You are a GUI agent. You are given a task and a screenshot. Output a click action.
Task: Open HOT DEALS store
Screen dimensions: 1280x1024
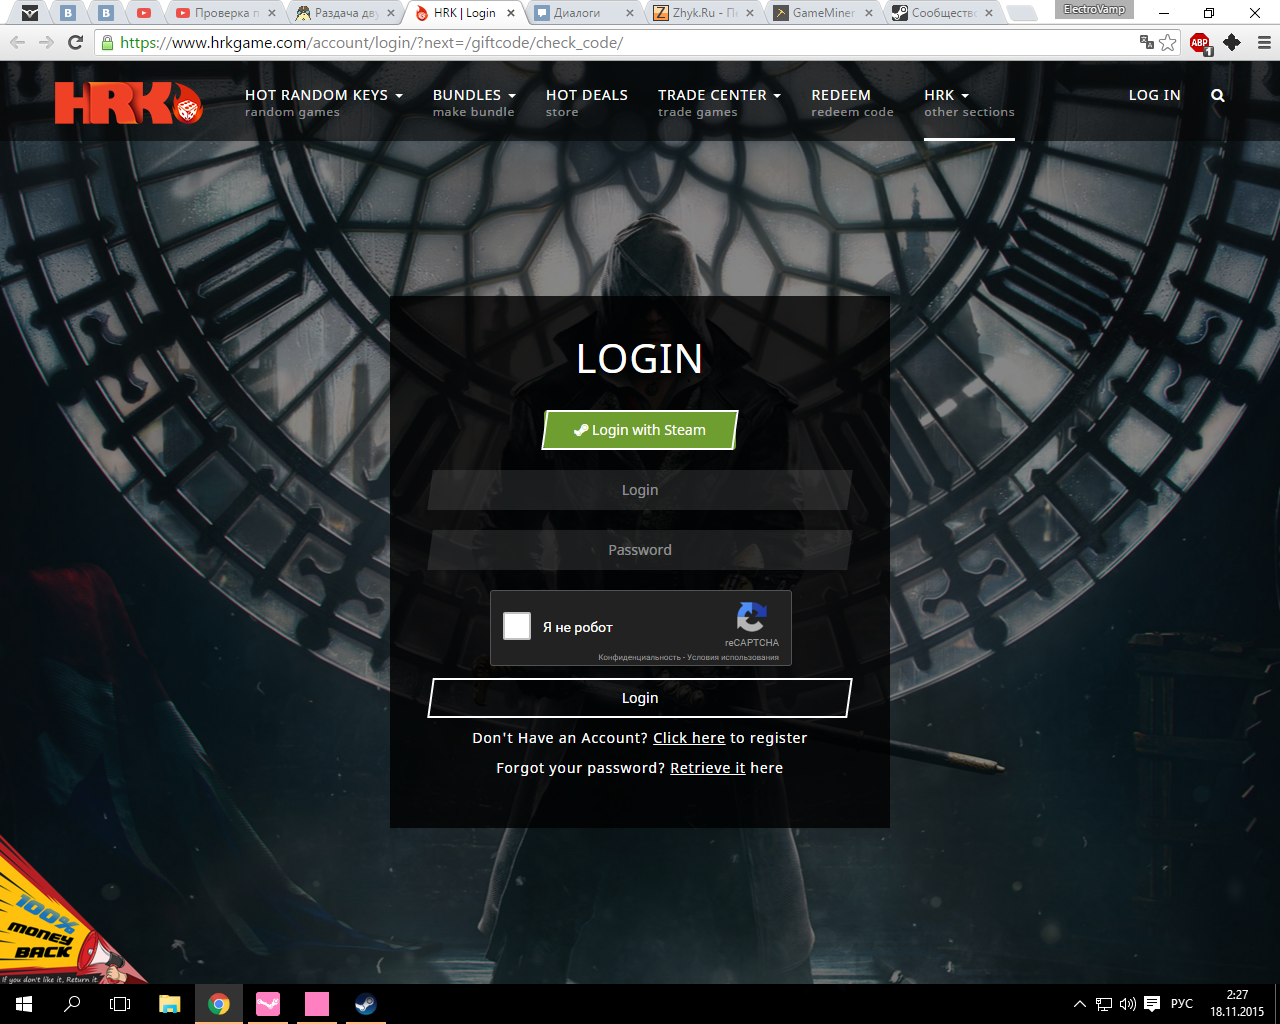(x=587, y=102)
